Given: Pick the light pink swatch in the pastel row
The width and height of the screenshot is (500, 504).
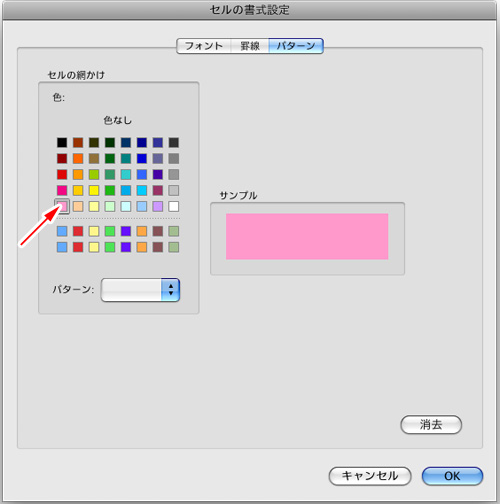Looking at the screenshot, I should (x=62, y=206).
